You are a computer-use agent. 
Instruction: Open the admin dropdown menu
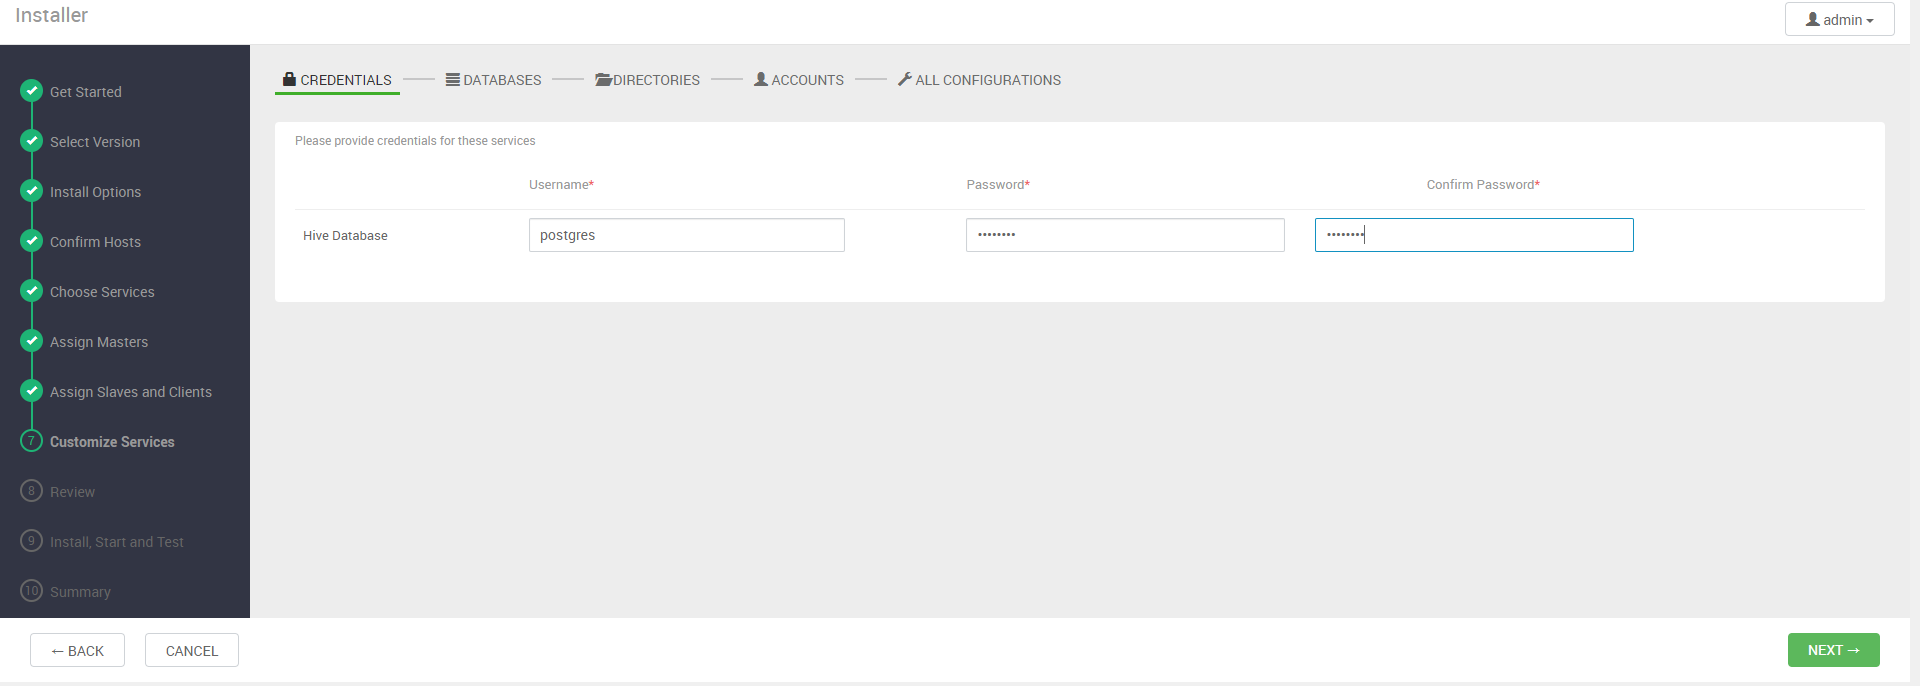(1839, 19)
